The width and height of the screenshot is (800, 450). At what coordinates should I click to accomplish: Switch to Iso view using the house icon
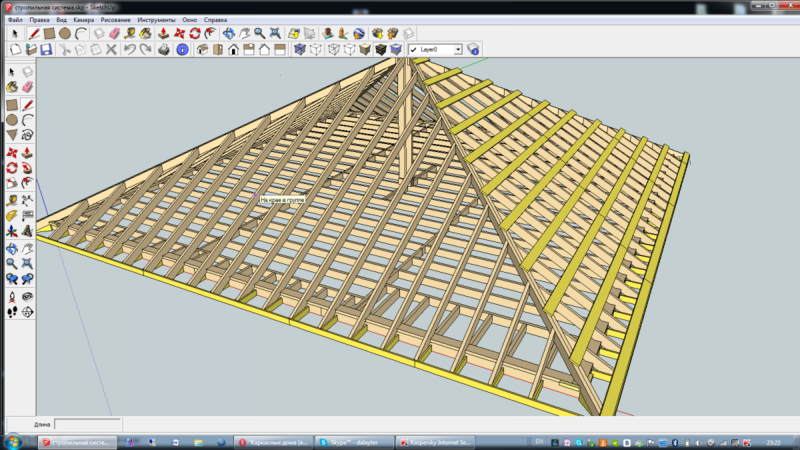[x=201, y=49]
